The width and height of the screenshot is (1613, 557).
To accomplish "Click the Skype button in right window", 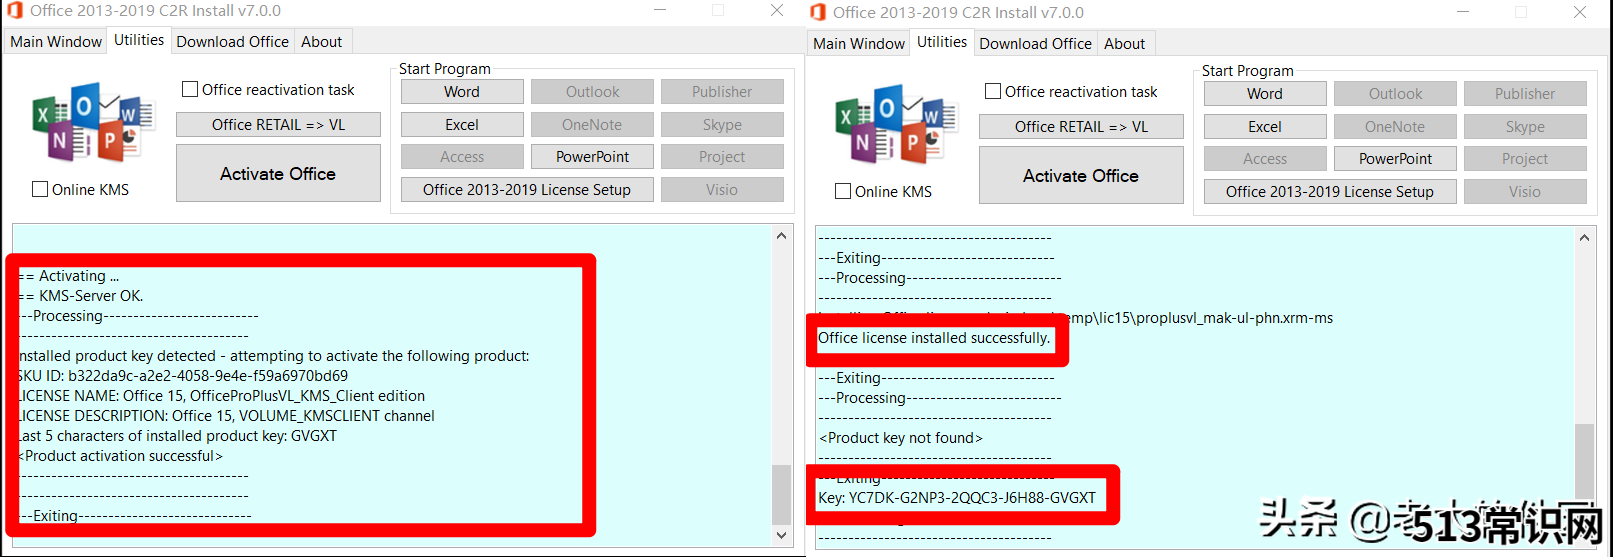I will click(1525, 127).
